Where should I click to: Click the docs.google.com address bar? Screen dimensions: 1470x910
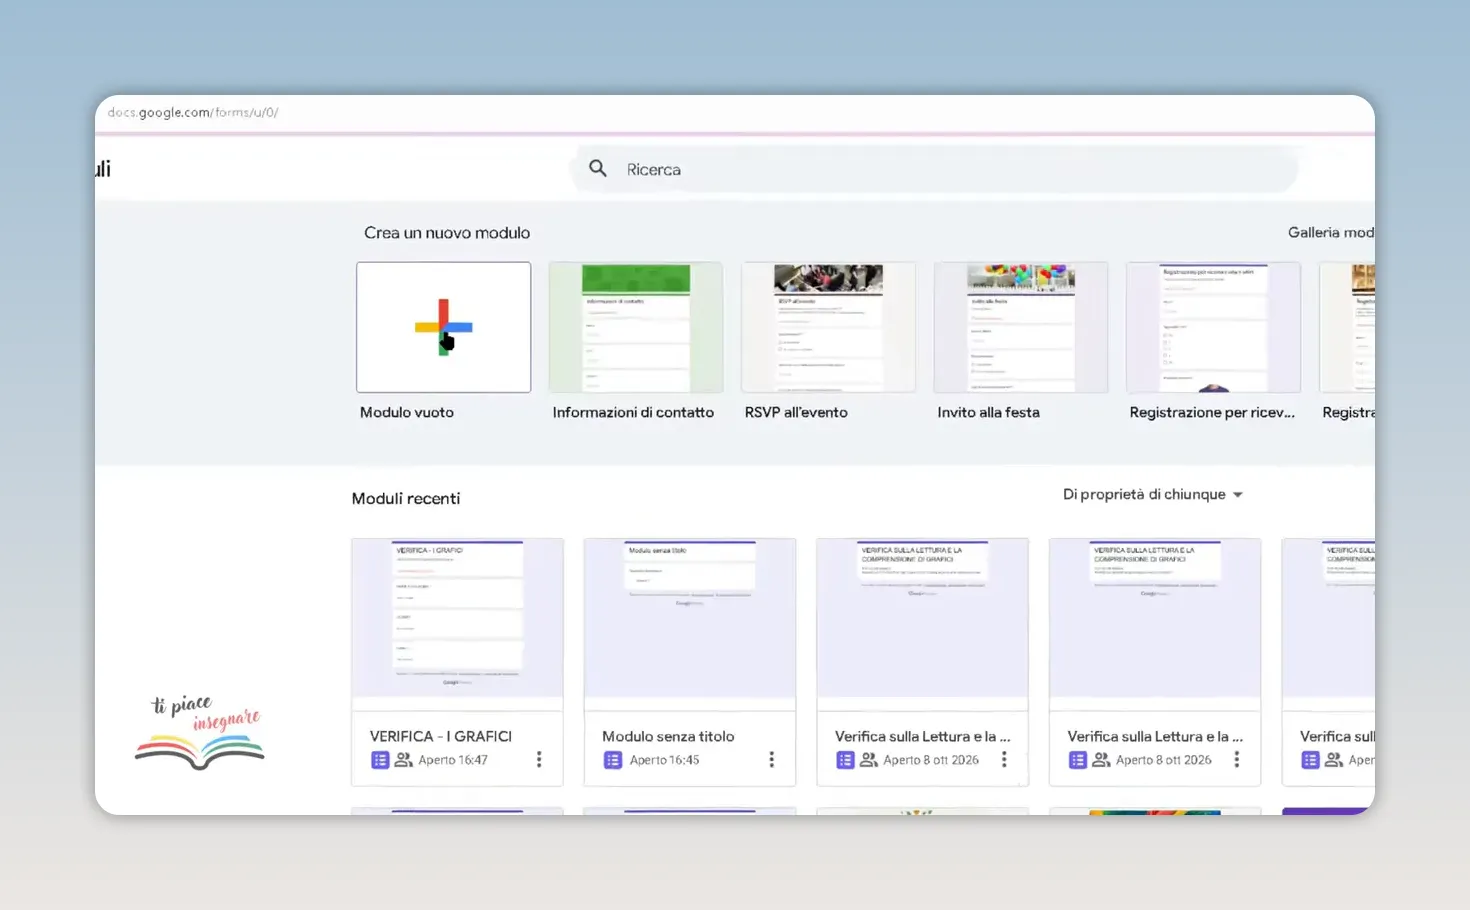[x=193, y=112]
